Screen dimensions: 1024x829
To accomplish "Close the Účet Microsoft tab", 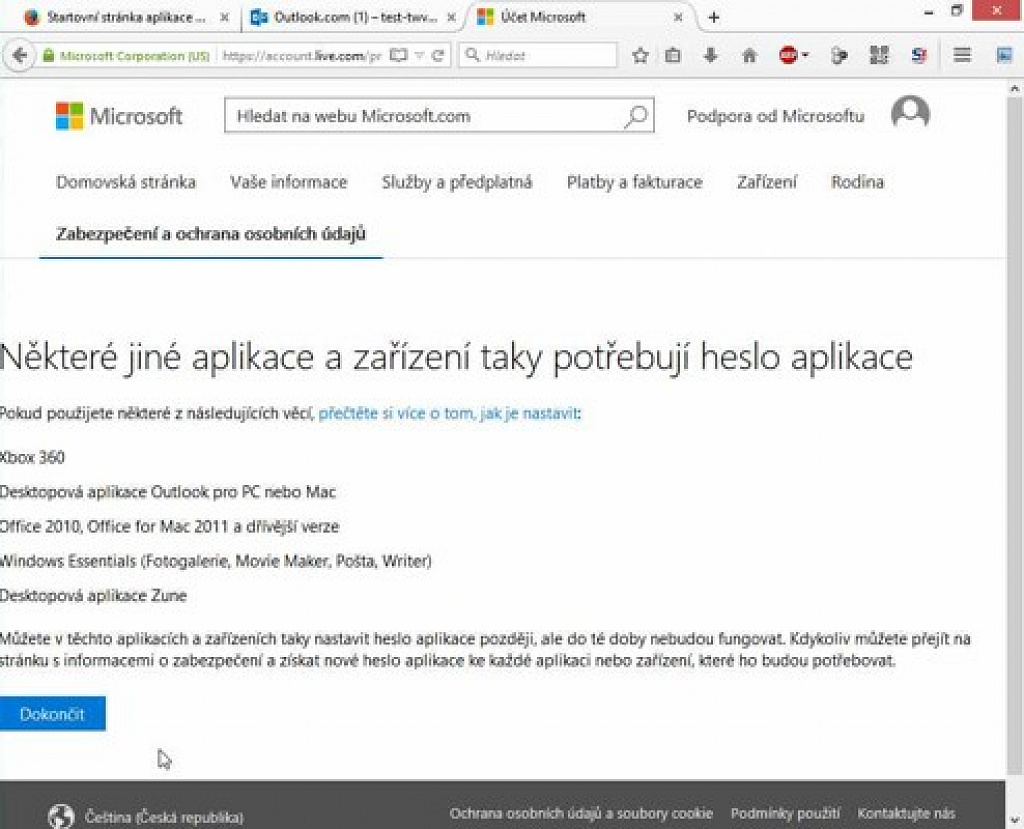I will (678, 18).
